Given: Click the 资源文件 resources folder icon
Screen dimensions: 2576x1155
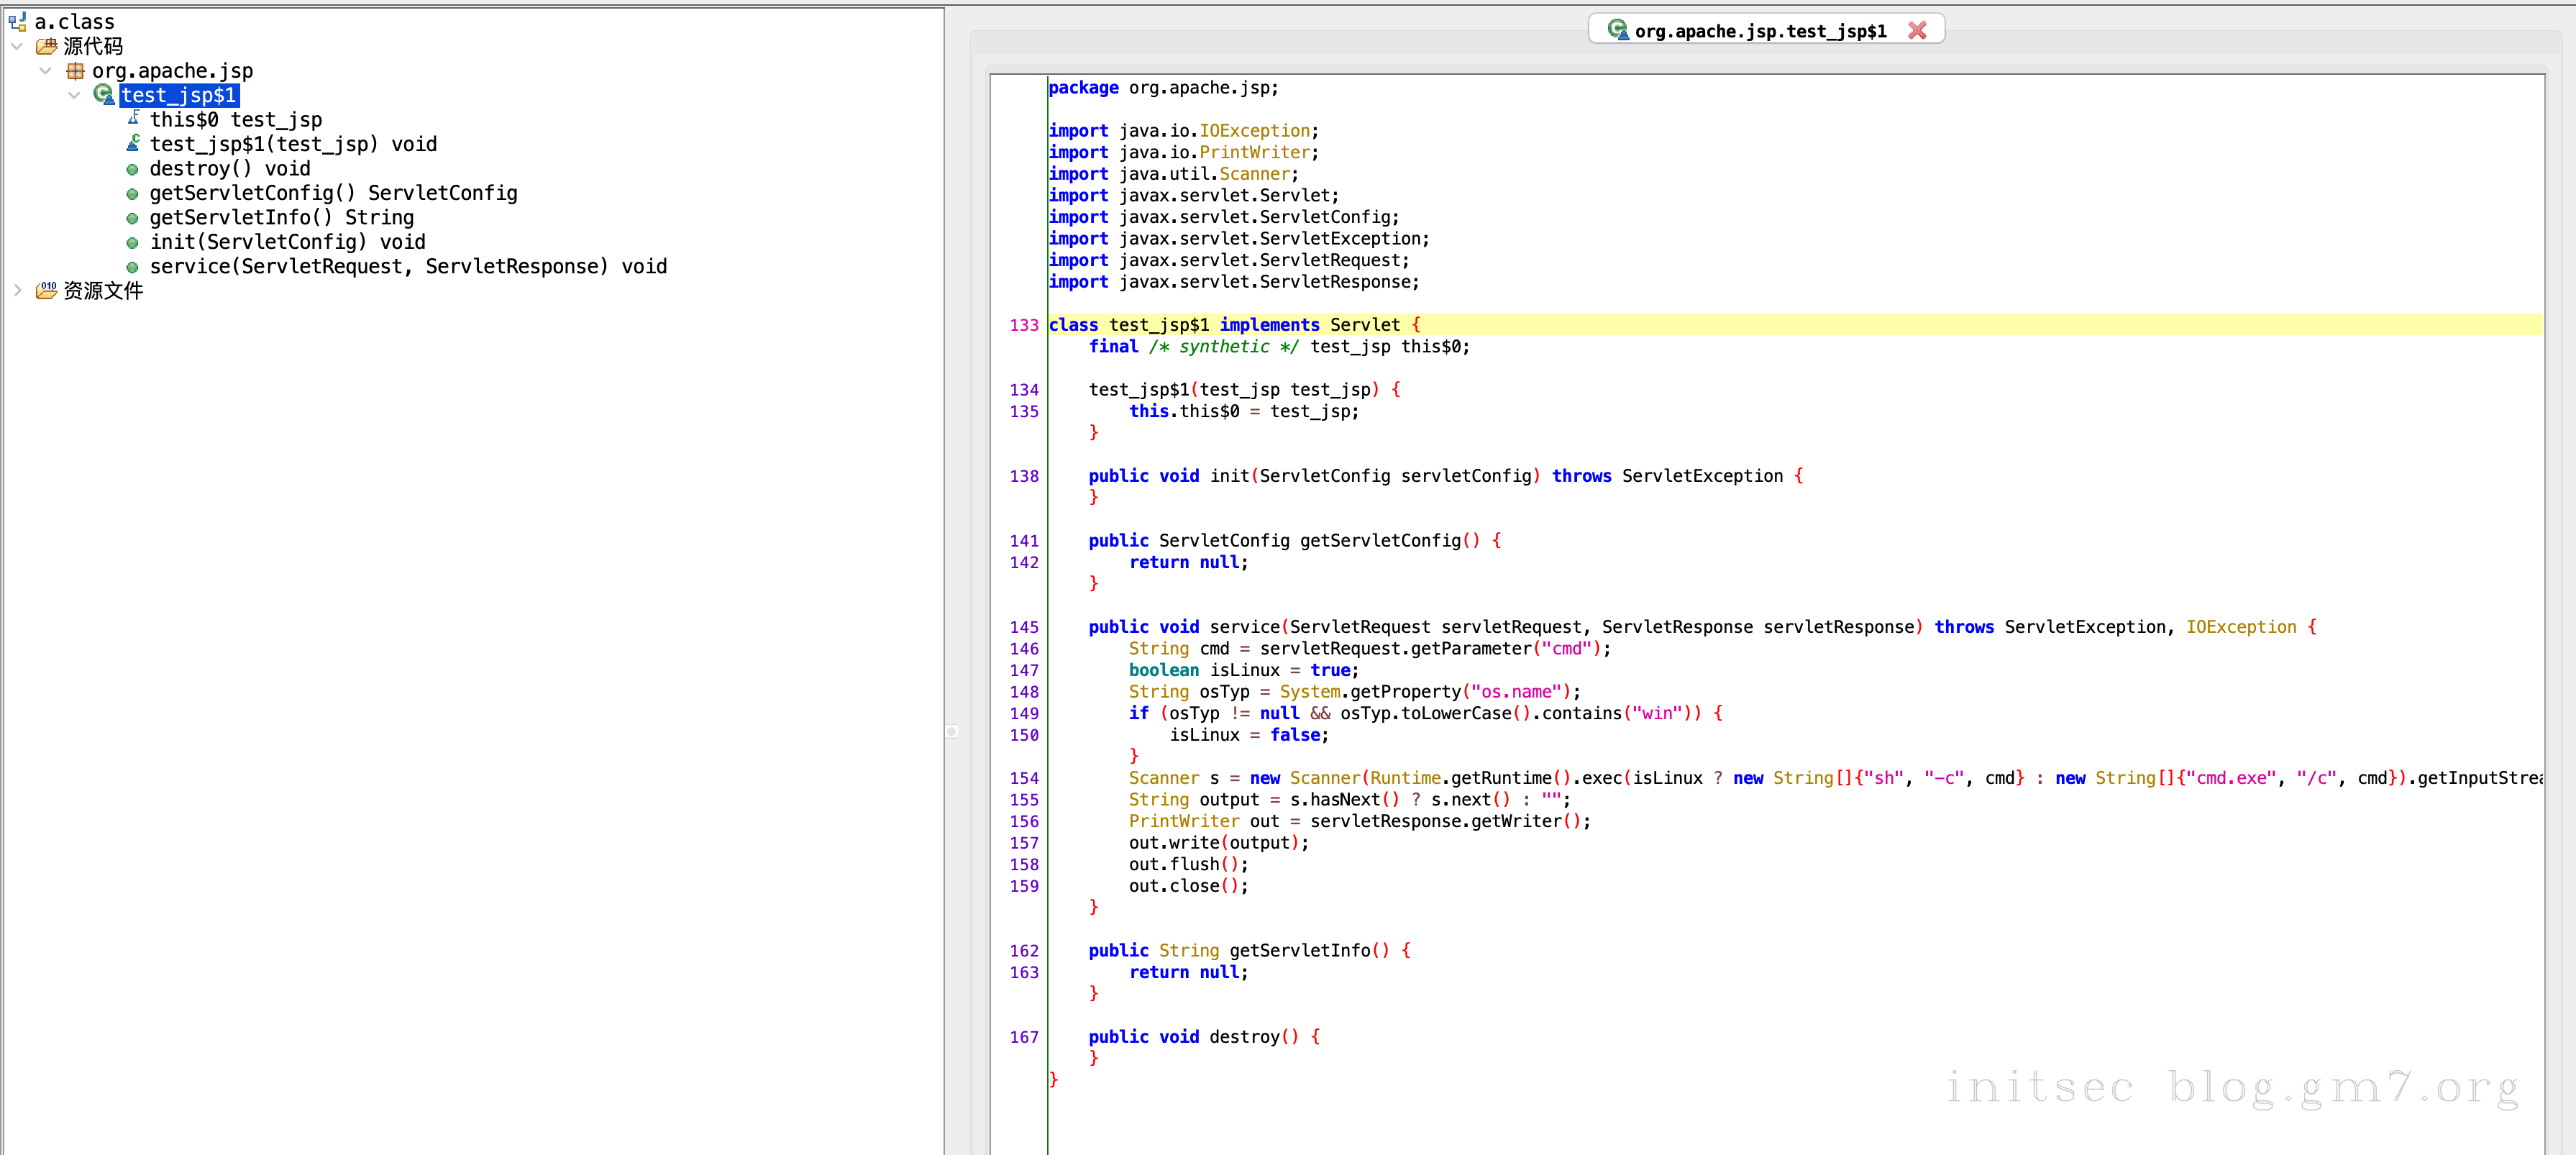Looking at the screenshot, I should 46,291.
